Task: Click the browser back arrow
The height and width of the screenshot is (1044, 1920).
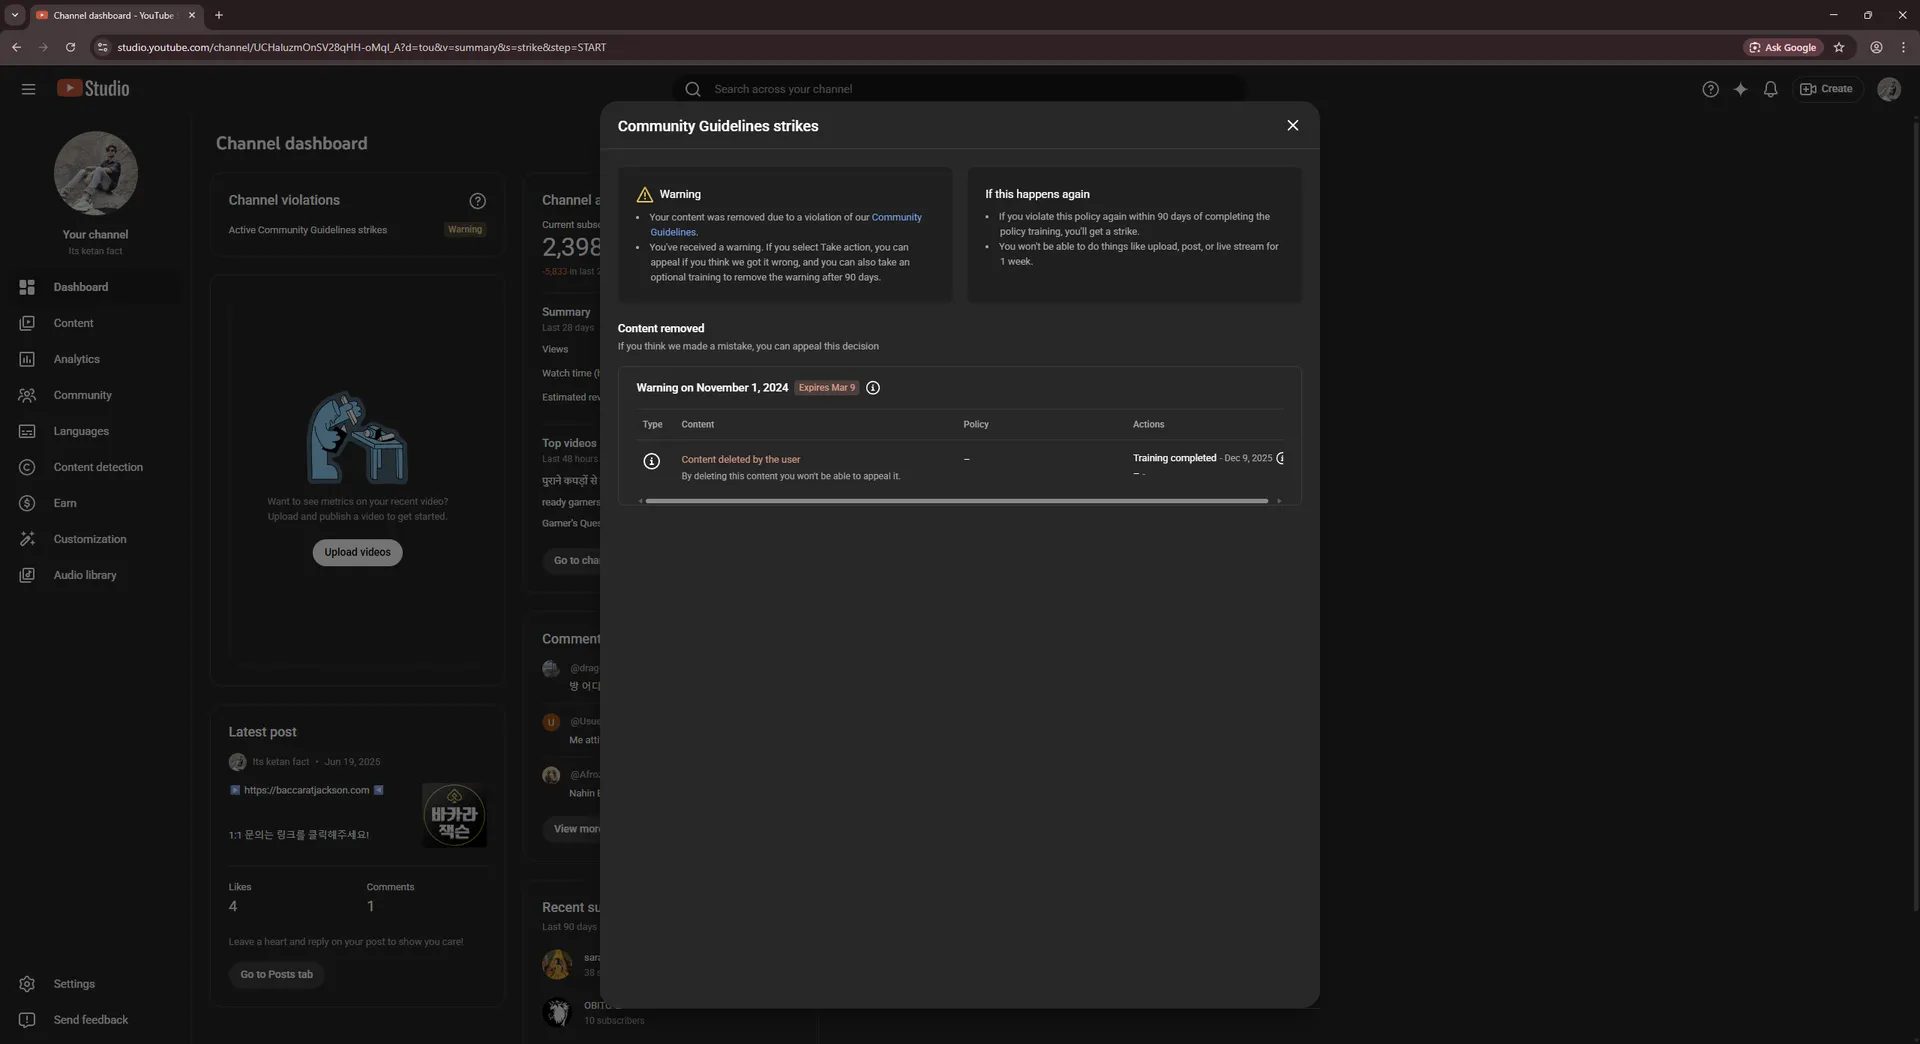Action: (x=16, y=47)
